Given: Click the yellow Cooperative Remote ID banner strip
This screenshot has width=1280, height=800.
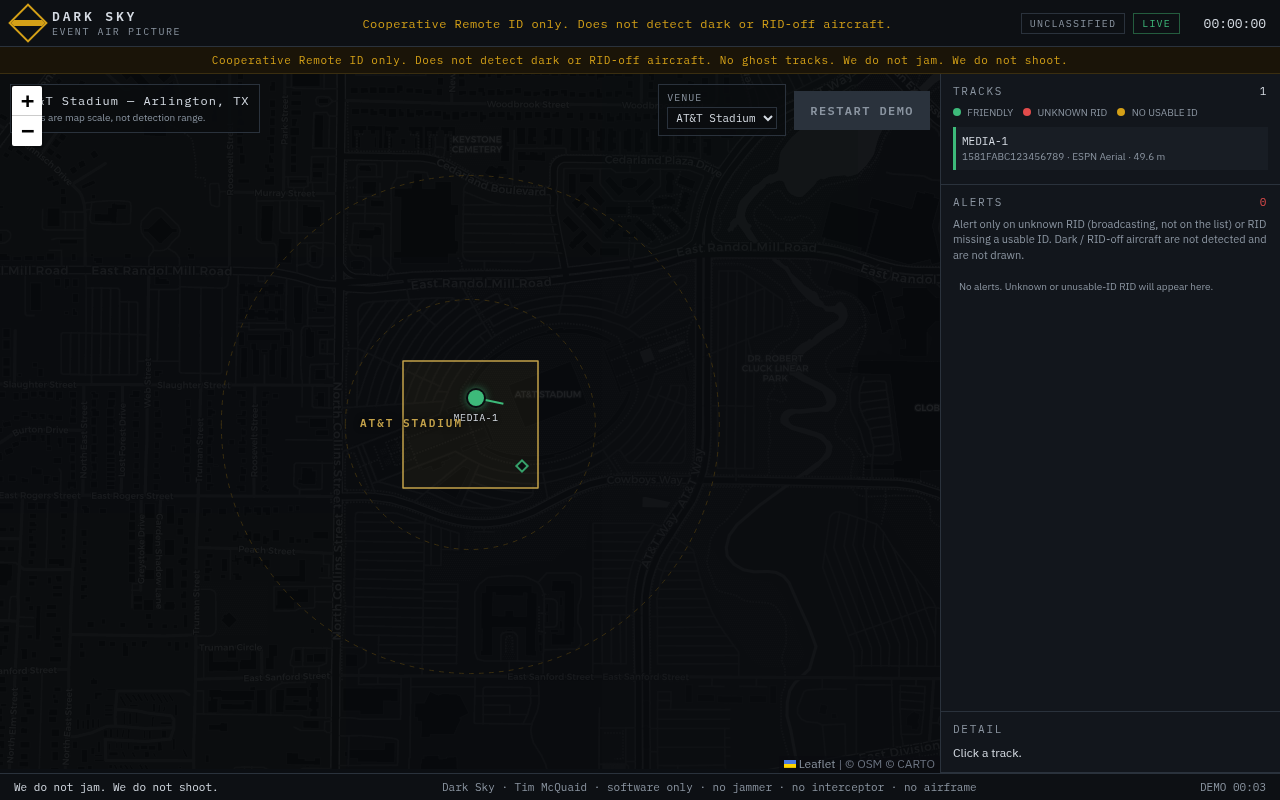Looking at the screenshot, I should tap(640, 60).
